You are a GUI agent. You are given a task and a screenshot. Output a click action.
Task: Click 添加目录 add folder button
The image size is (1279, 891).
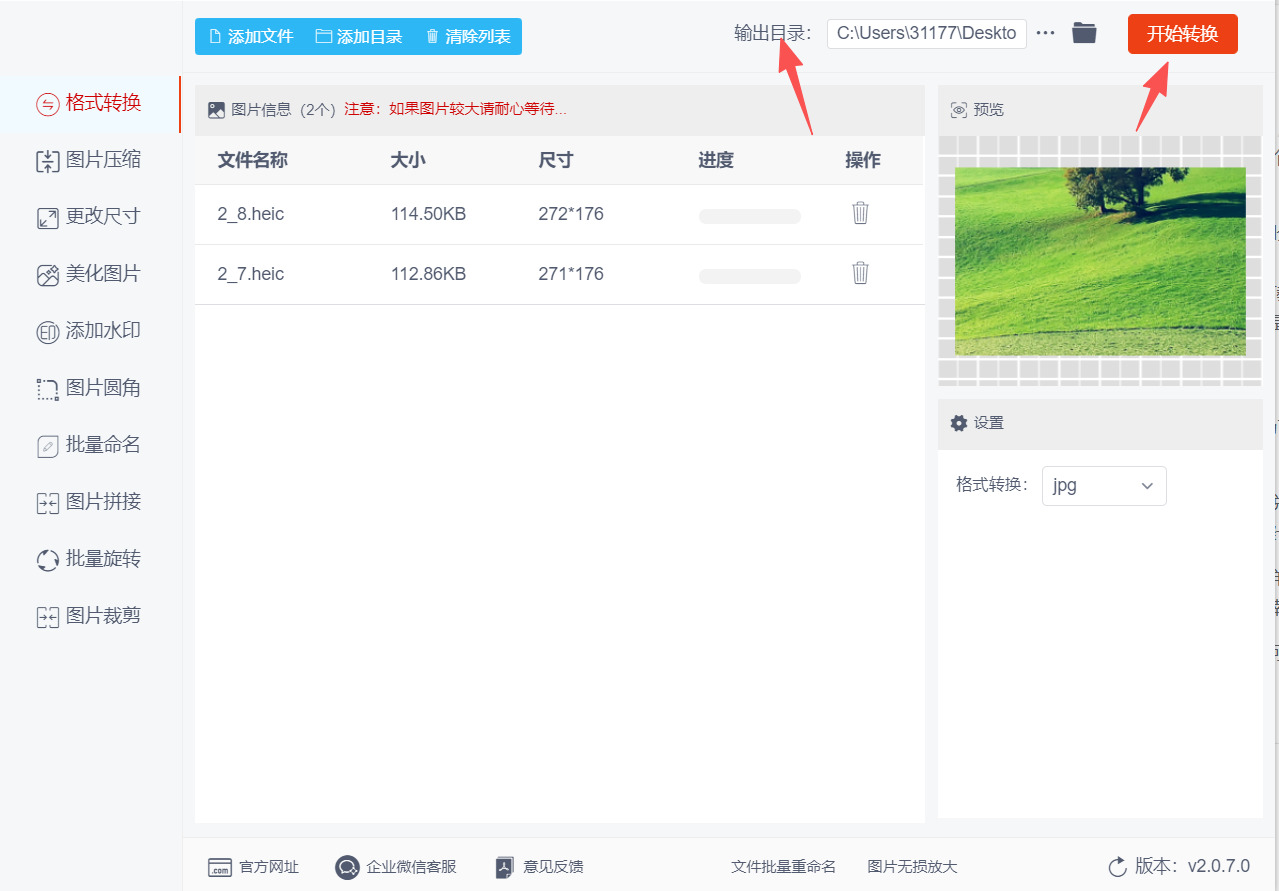click(x=358, y=37)
